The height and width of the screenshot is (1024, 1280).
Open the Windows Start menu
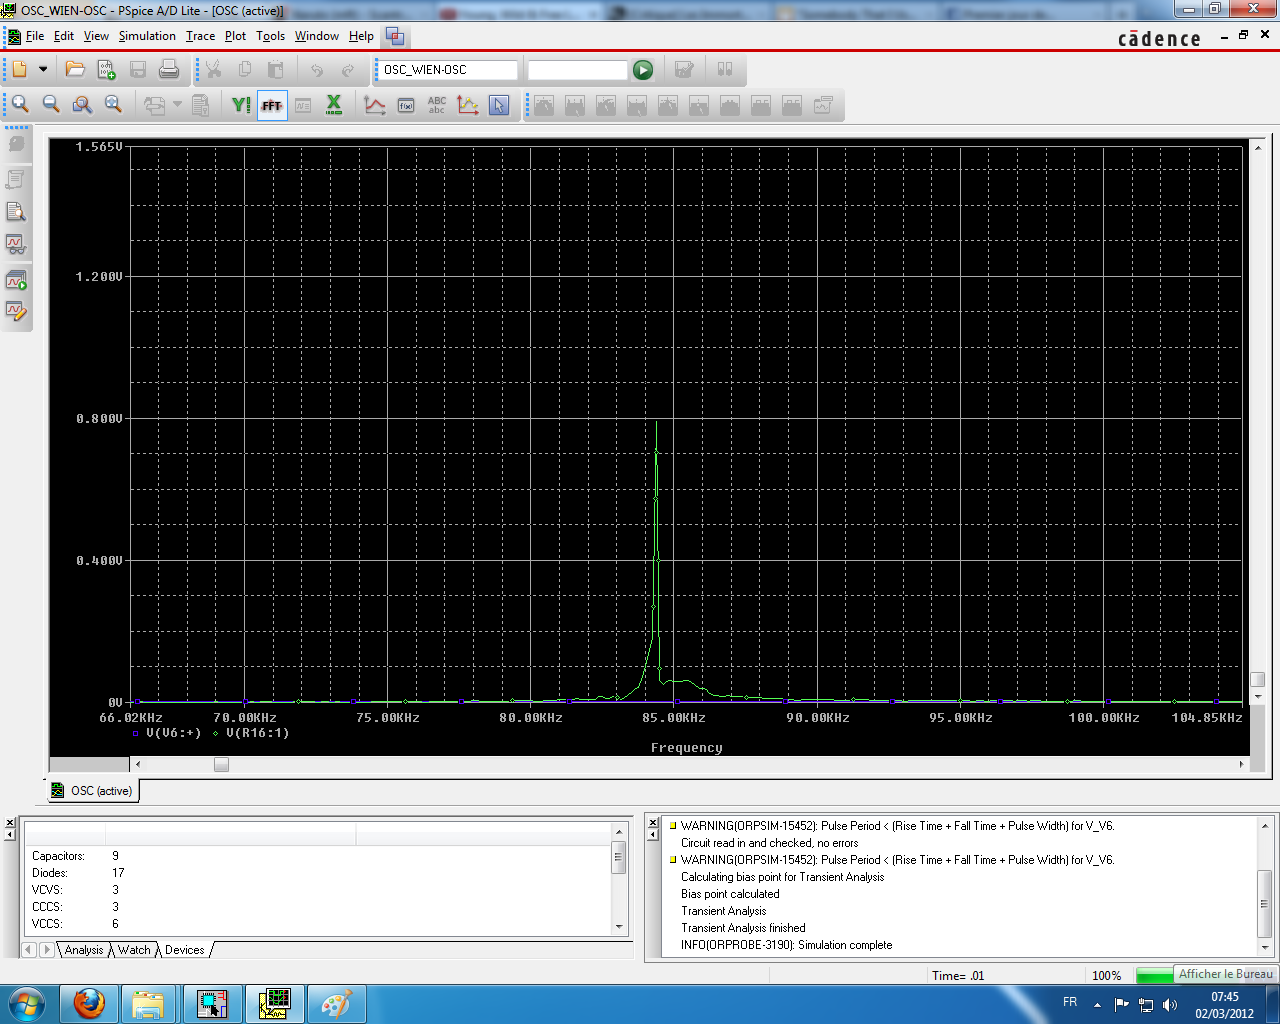coord(27,1004)
